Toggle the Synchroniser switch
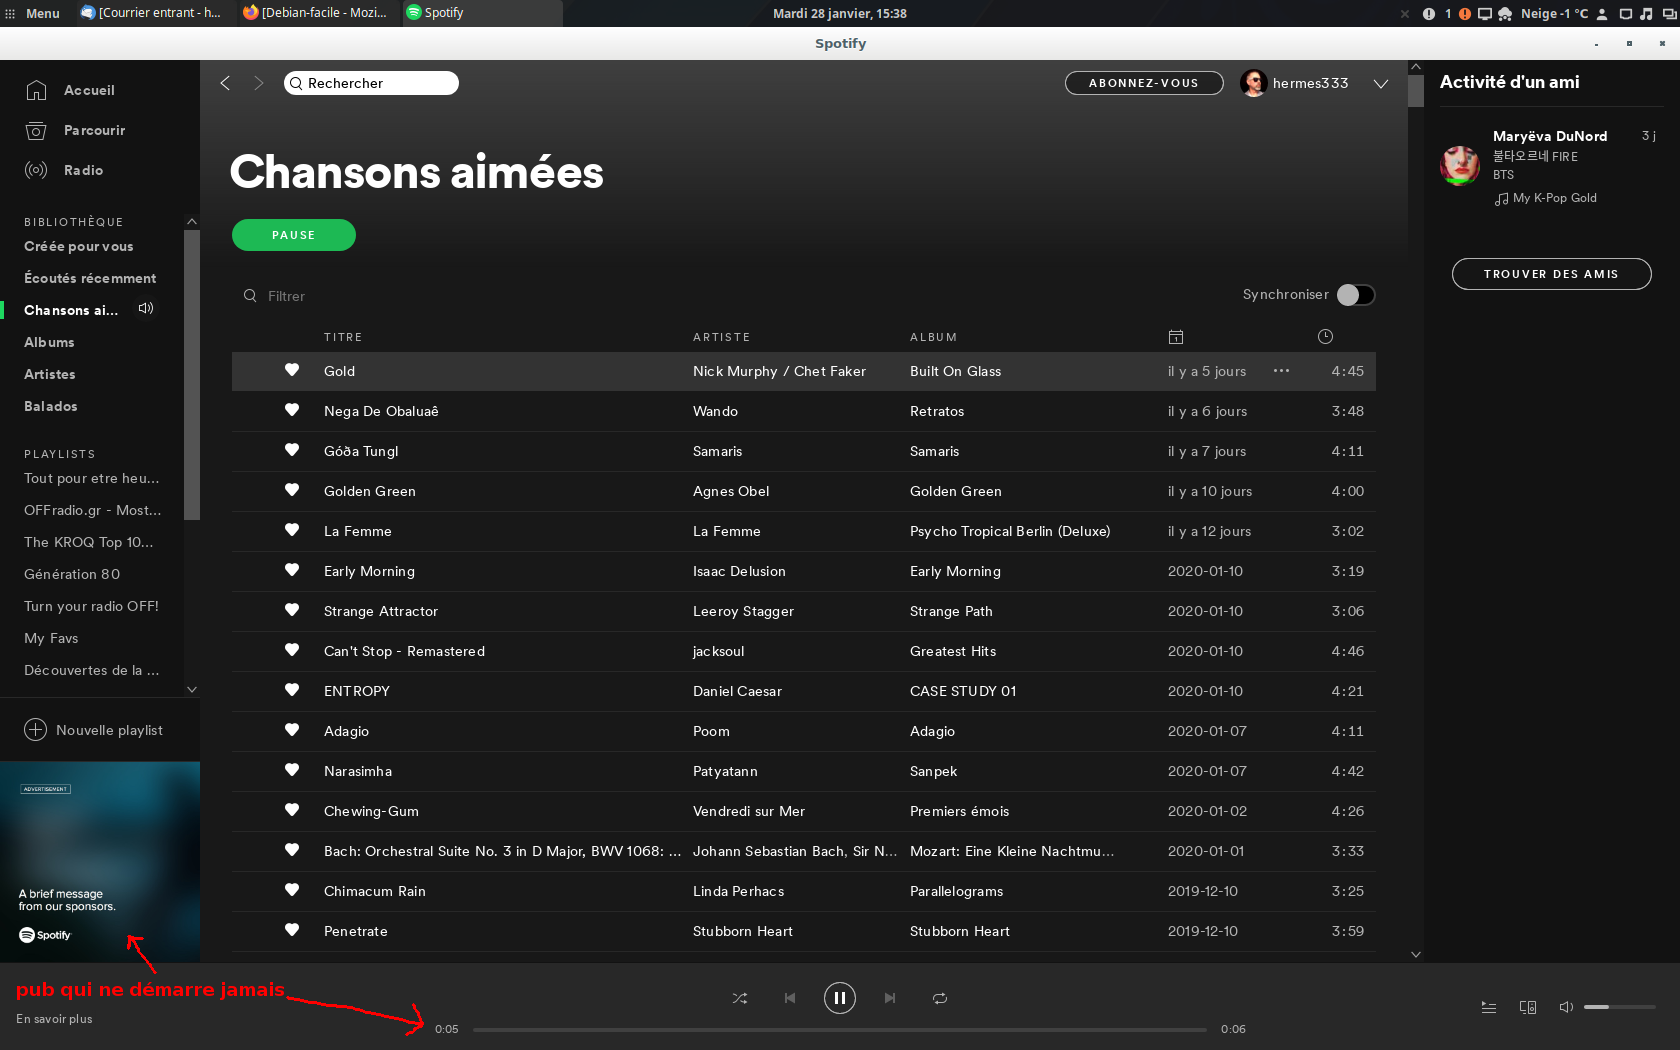The height and width of the screenshot is (1050, 1680). [x=1356, y=295]
